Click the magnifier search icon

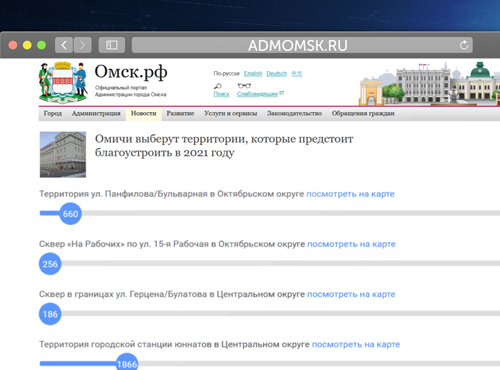(x=218, y=86)
